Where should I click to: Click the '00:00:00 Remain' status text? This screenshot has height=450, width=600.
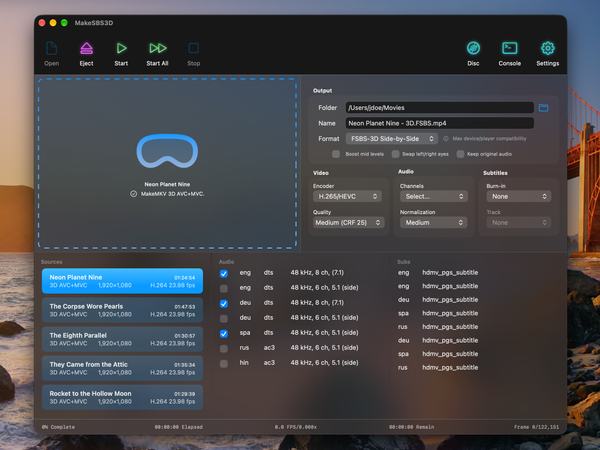click(x=411, y=427)
